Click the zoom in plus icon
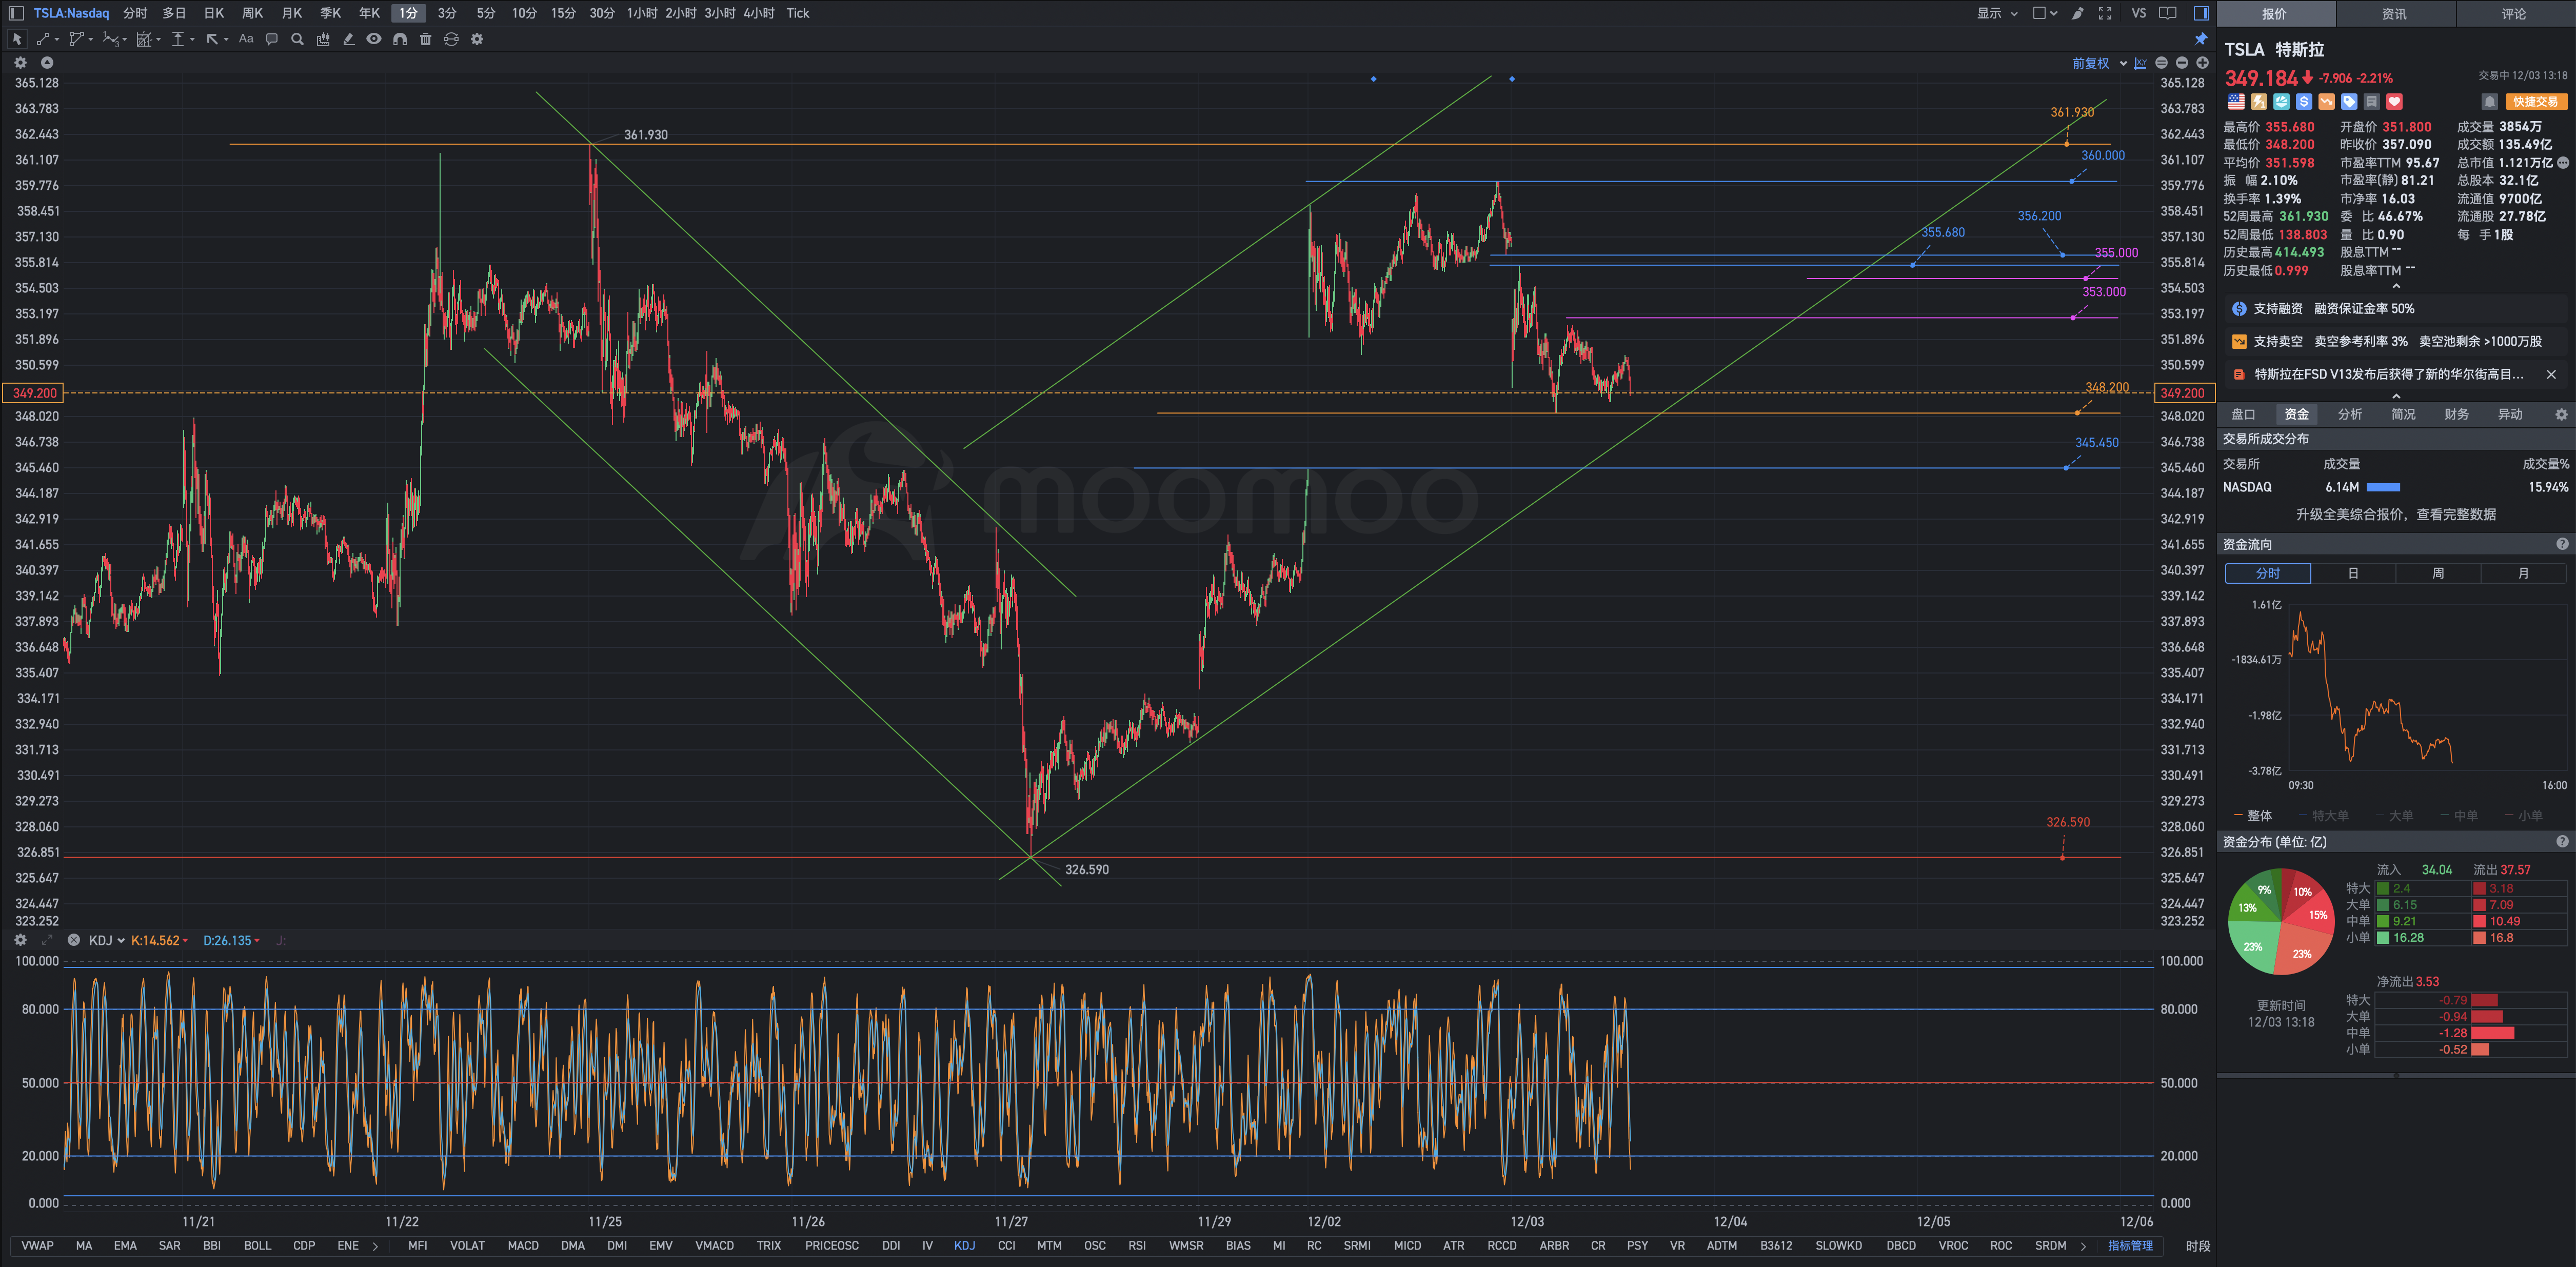The height and width of the screenshot is (1267, 2576). pos(2202,63)
